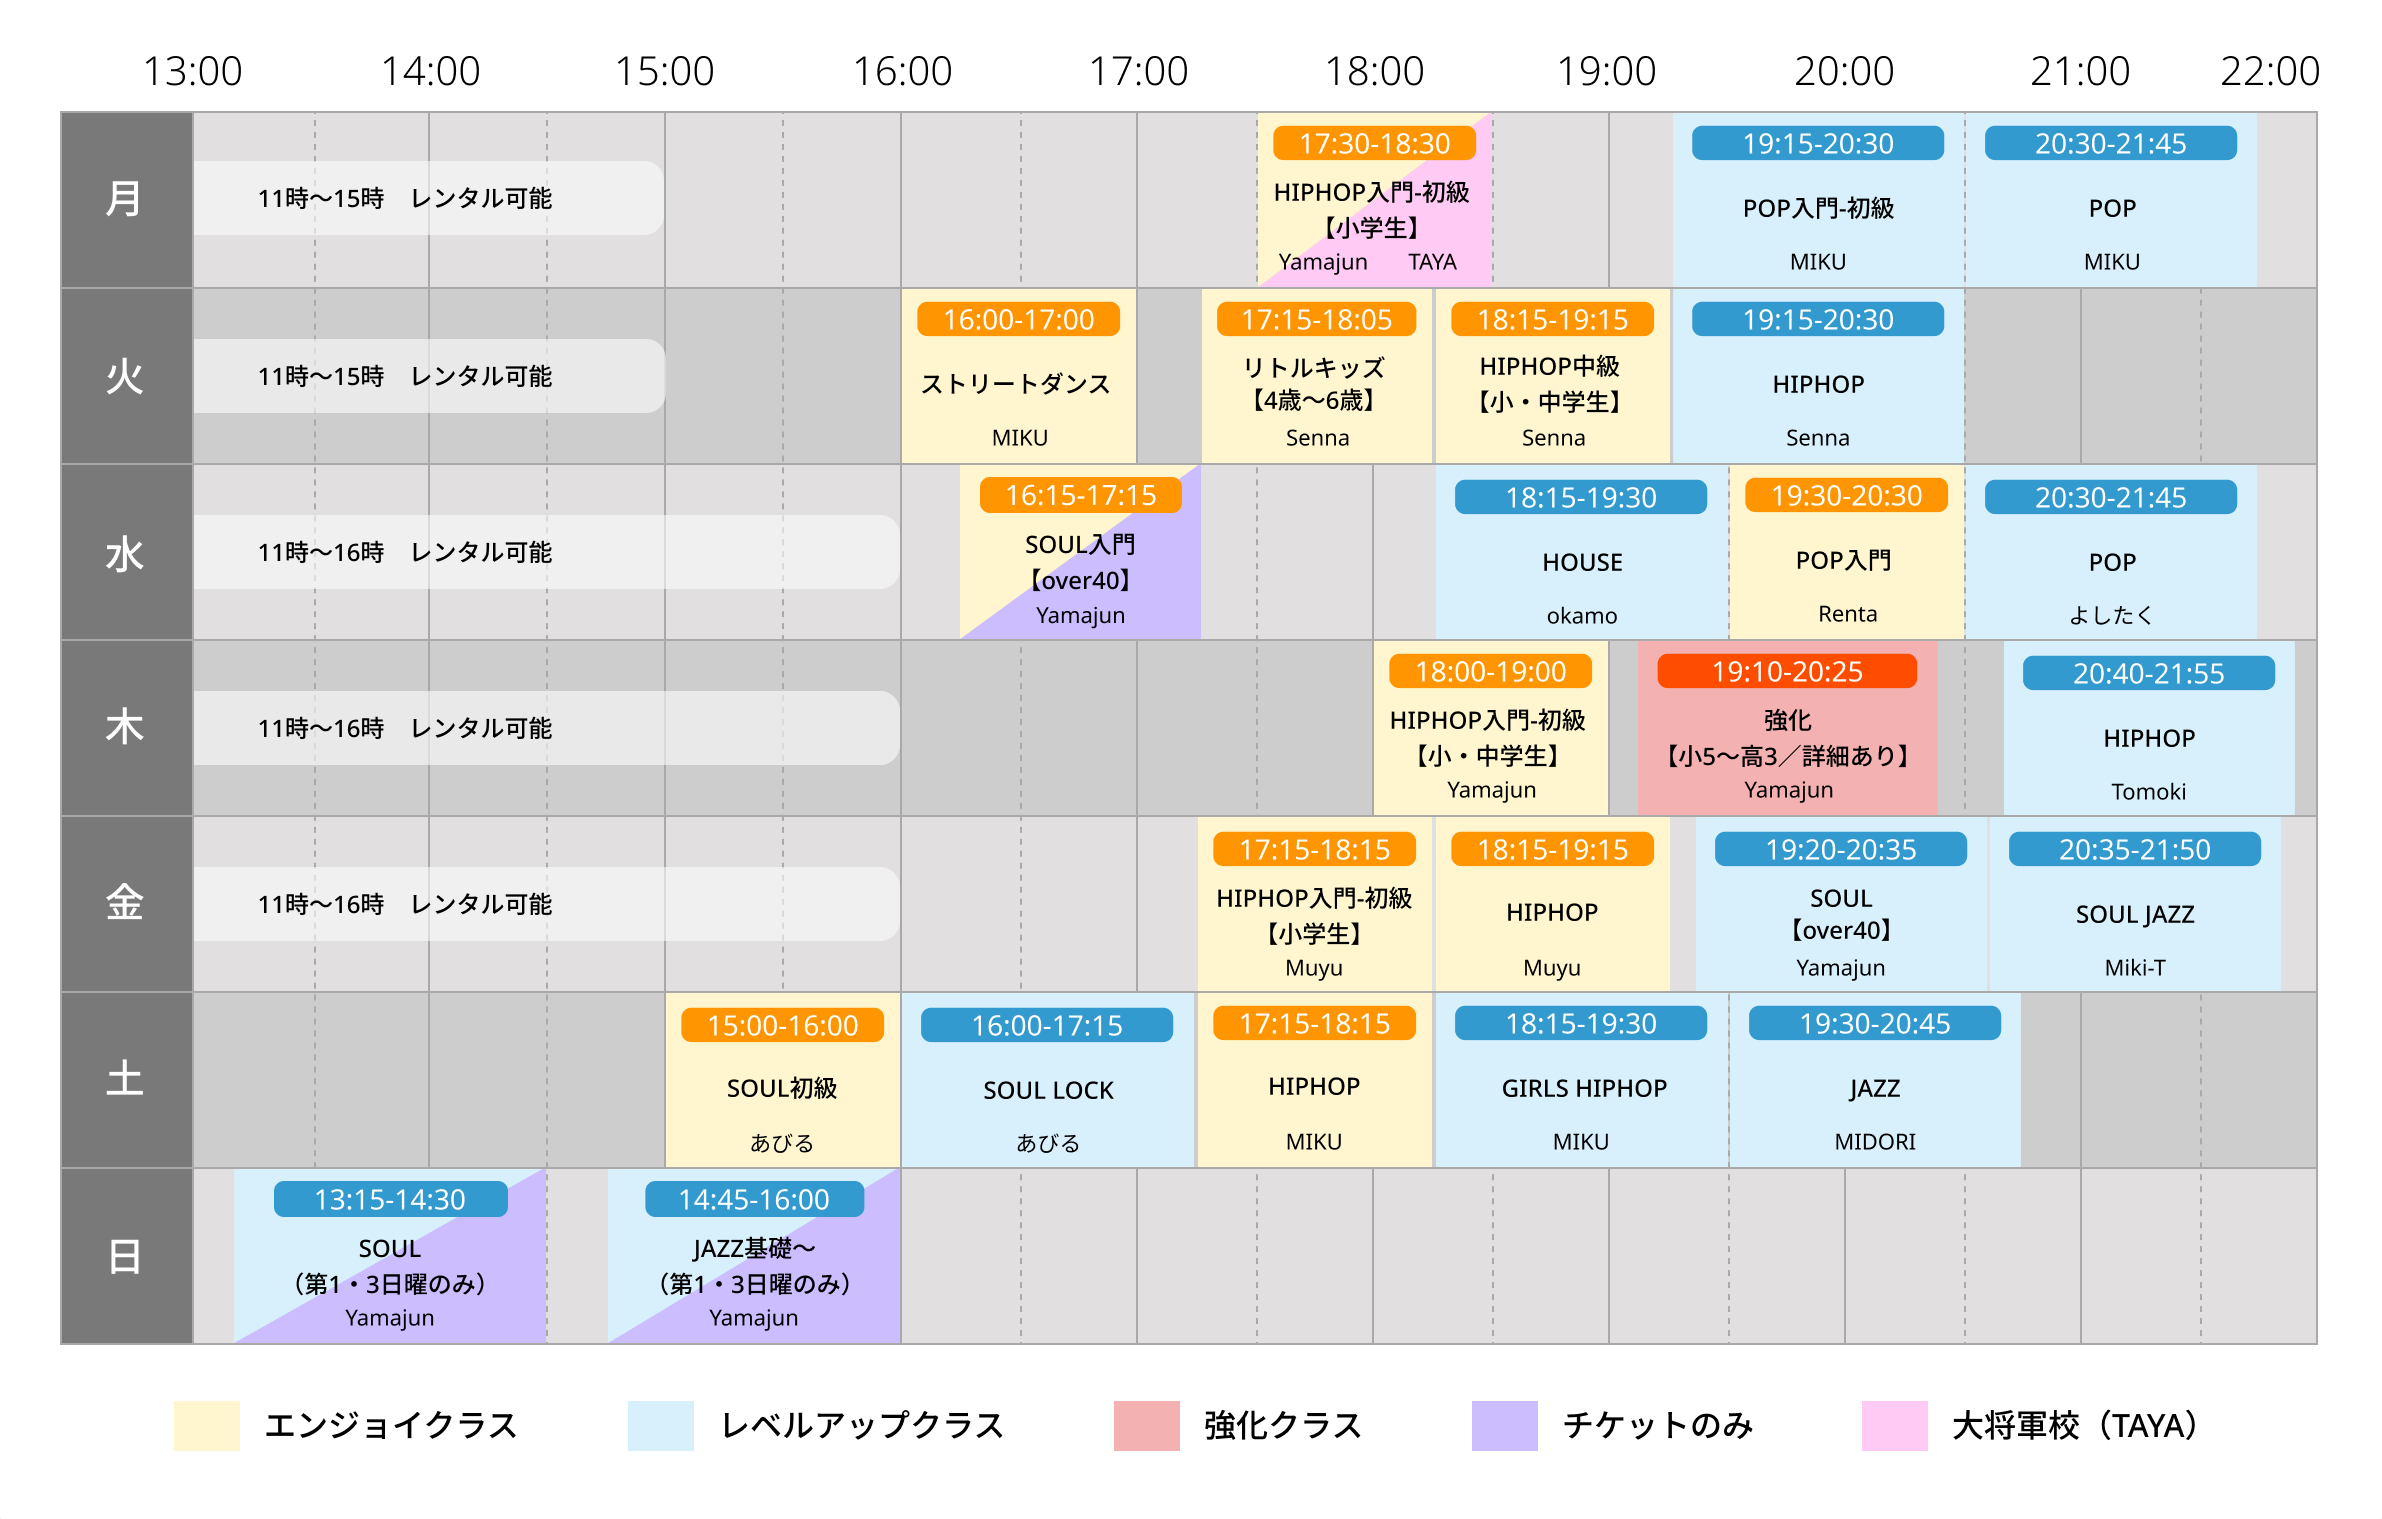
Task: Click the Wednesday 11時〜16時 レンタル可能 bar
Action: [546, 552]
